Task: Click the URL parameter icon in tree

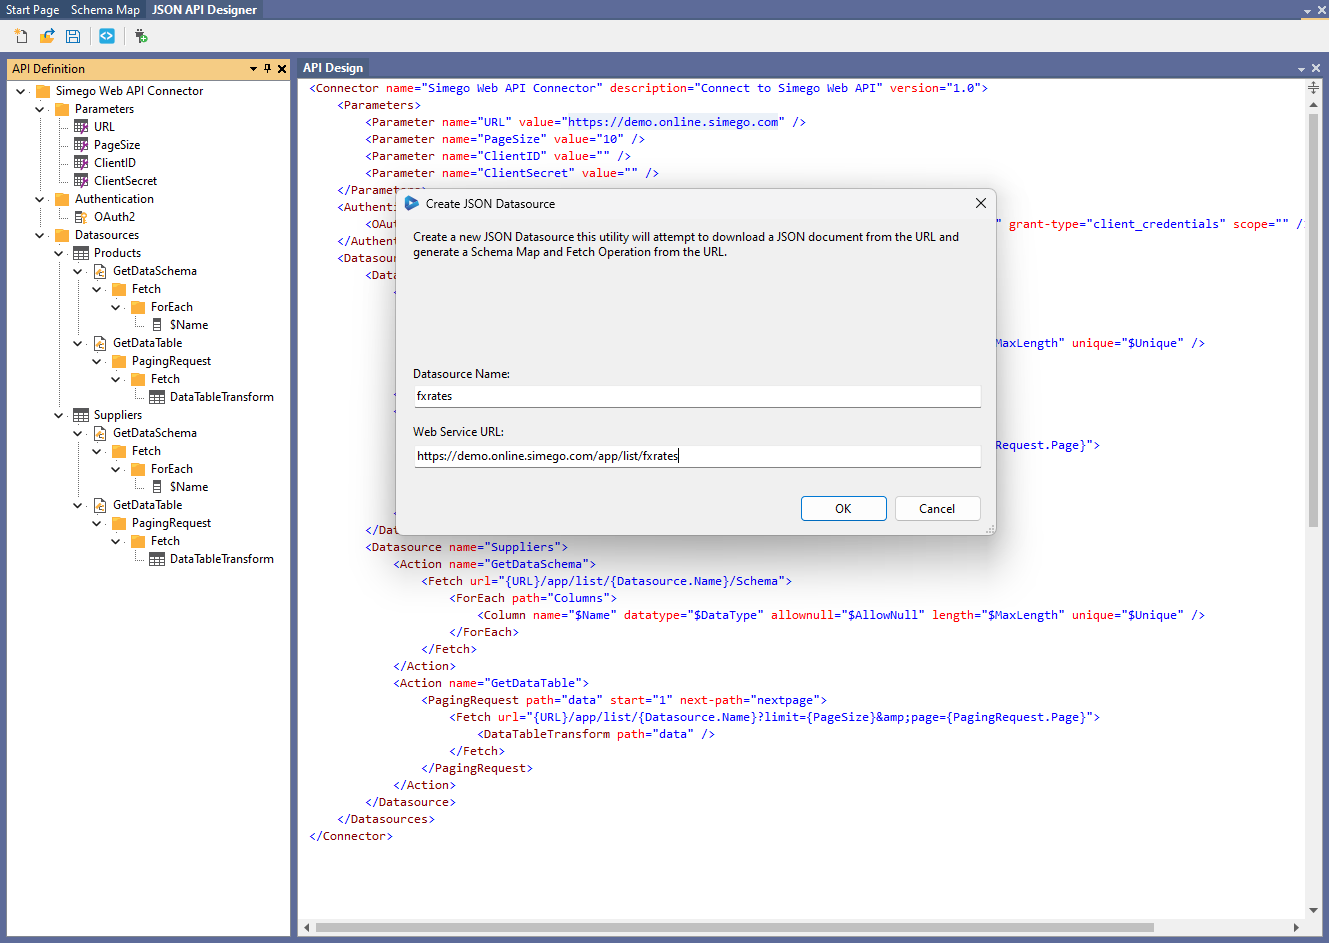Action: coord(81,127)
